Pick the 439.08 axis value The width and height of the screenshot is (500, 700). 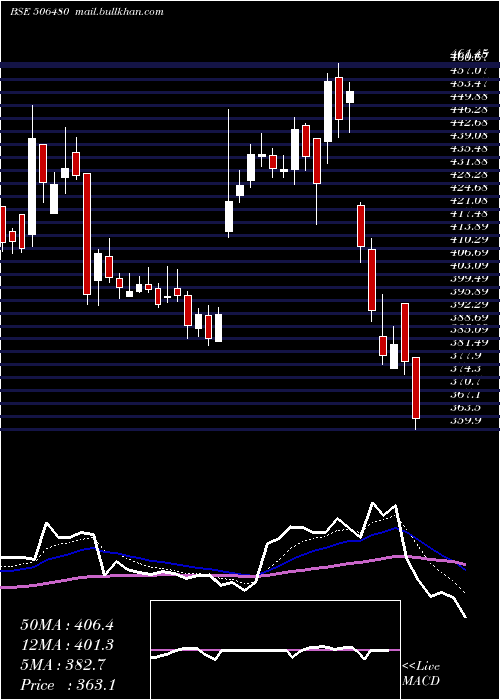pos(468,135)
